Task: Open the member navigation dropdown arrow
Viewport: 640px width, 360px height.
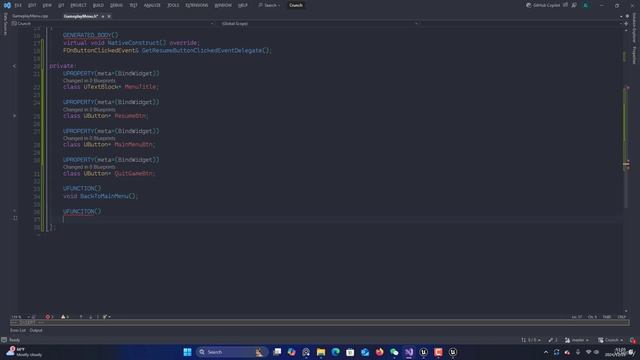Action: pyautogui.click(x=621, y=24)
